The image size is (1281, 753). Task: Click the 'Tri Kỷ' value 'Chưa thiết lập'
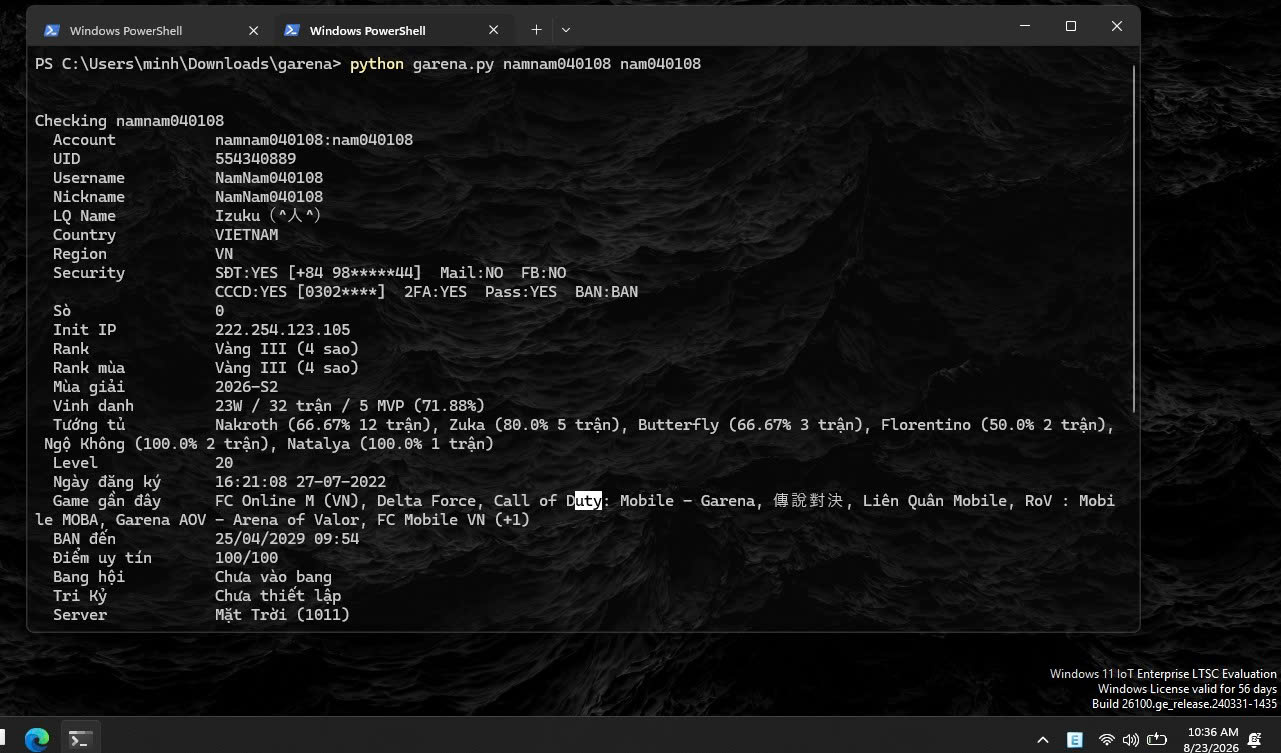coord(278,596)
